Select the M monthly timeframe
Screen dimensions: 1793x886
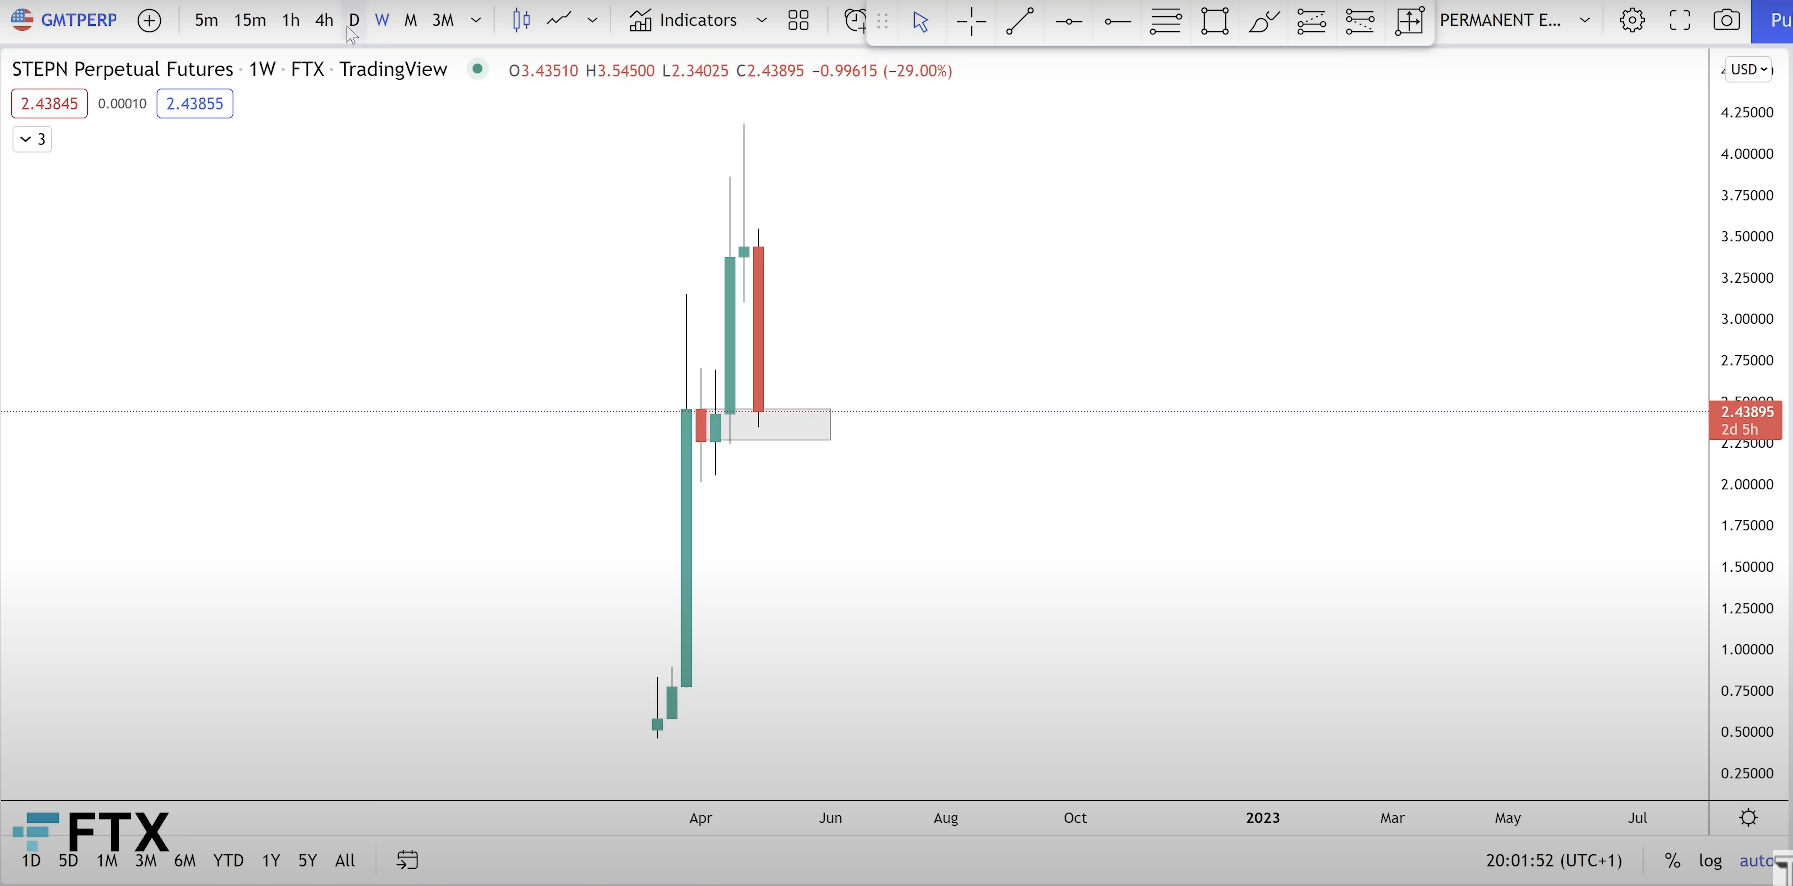[x=410, y=20]
